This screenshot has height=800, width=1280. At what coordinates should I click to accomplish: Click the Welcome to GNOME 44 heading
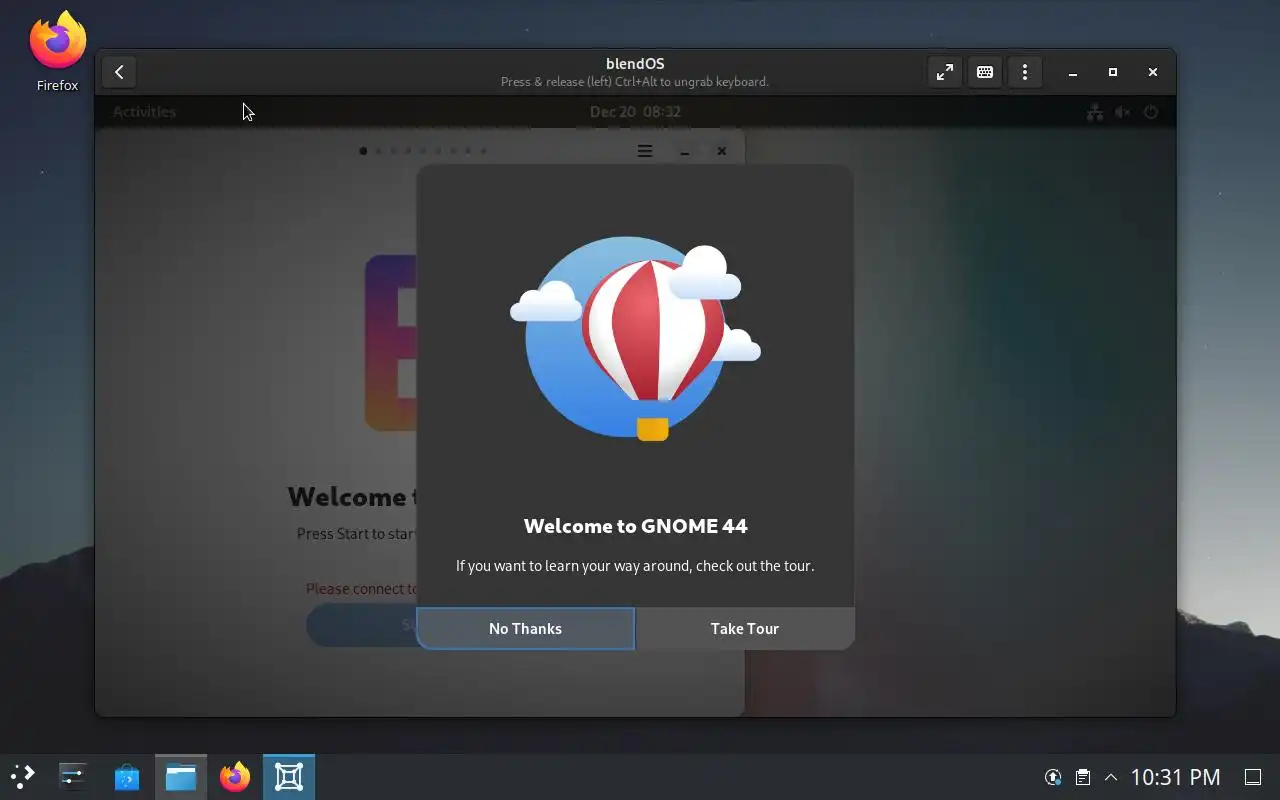[x=635, y=526]
